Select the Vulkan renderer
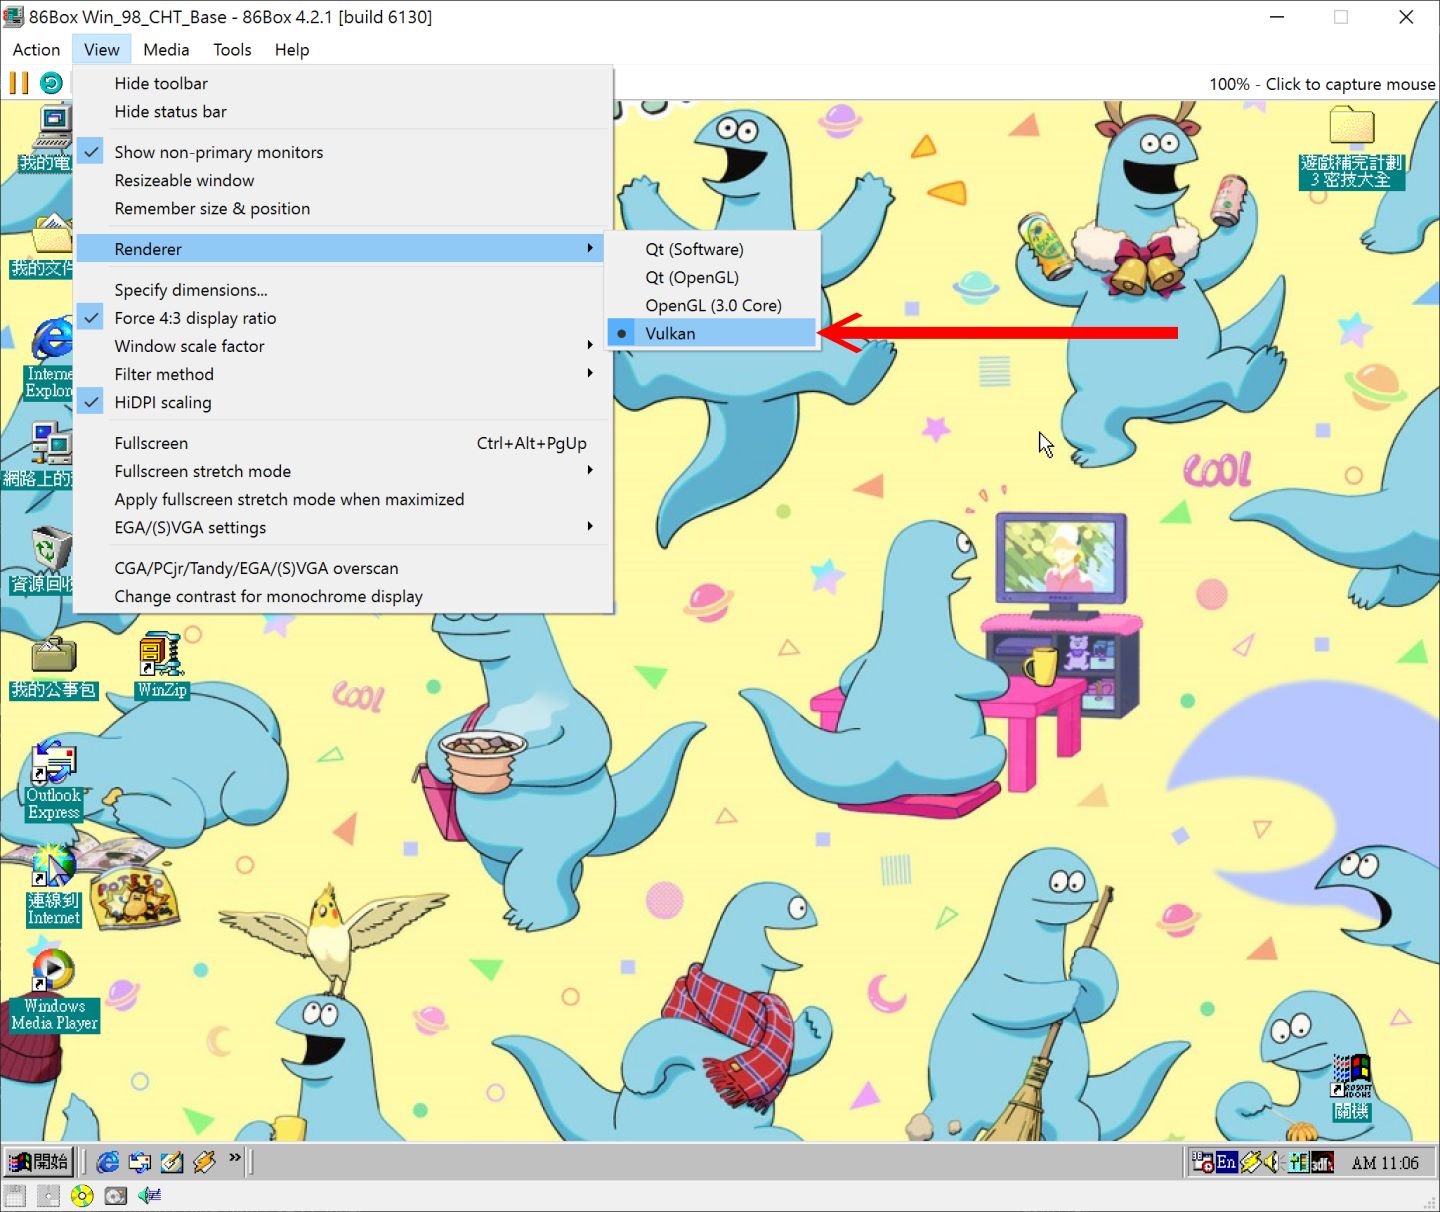The width and height of the screenshot is (1440, 1212). click(x=712, y=333)
